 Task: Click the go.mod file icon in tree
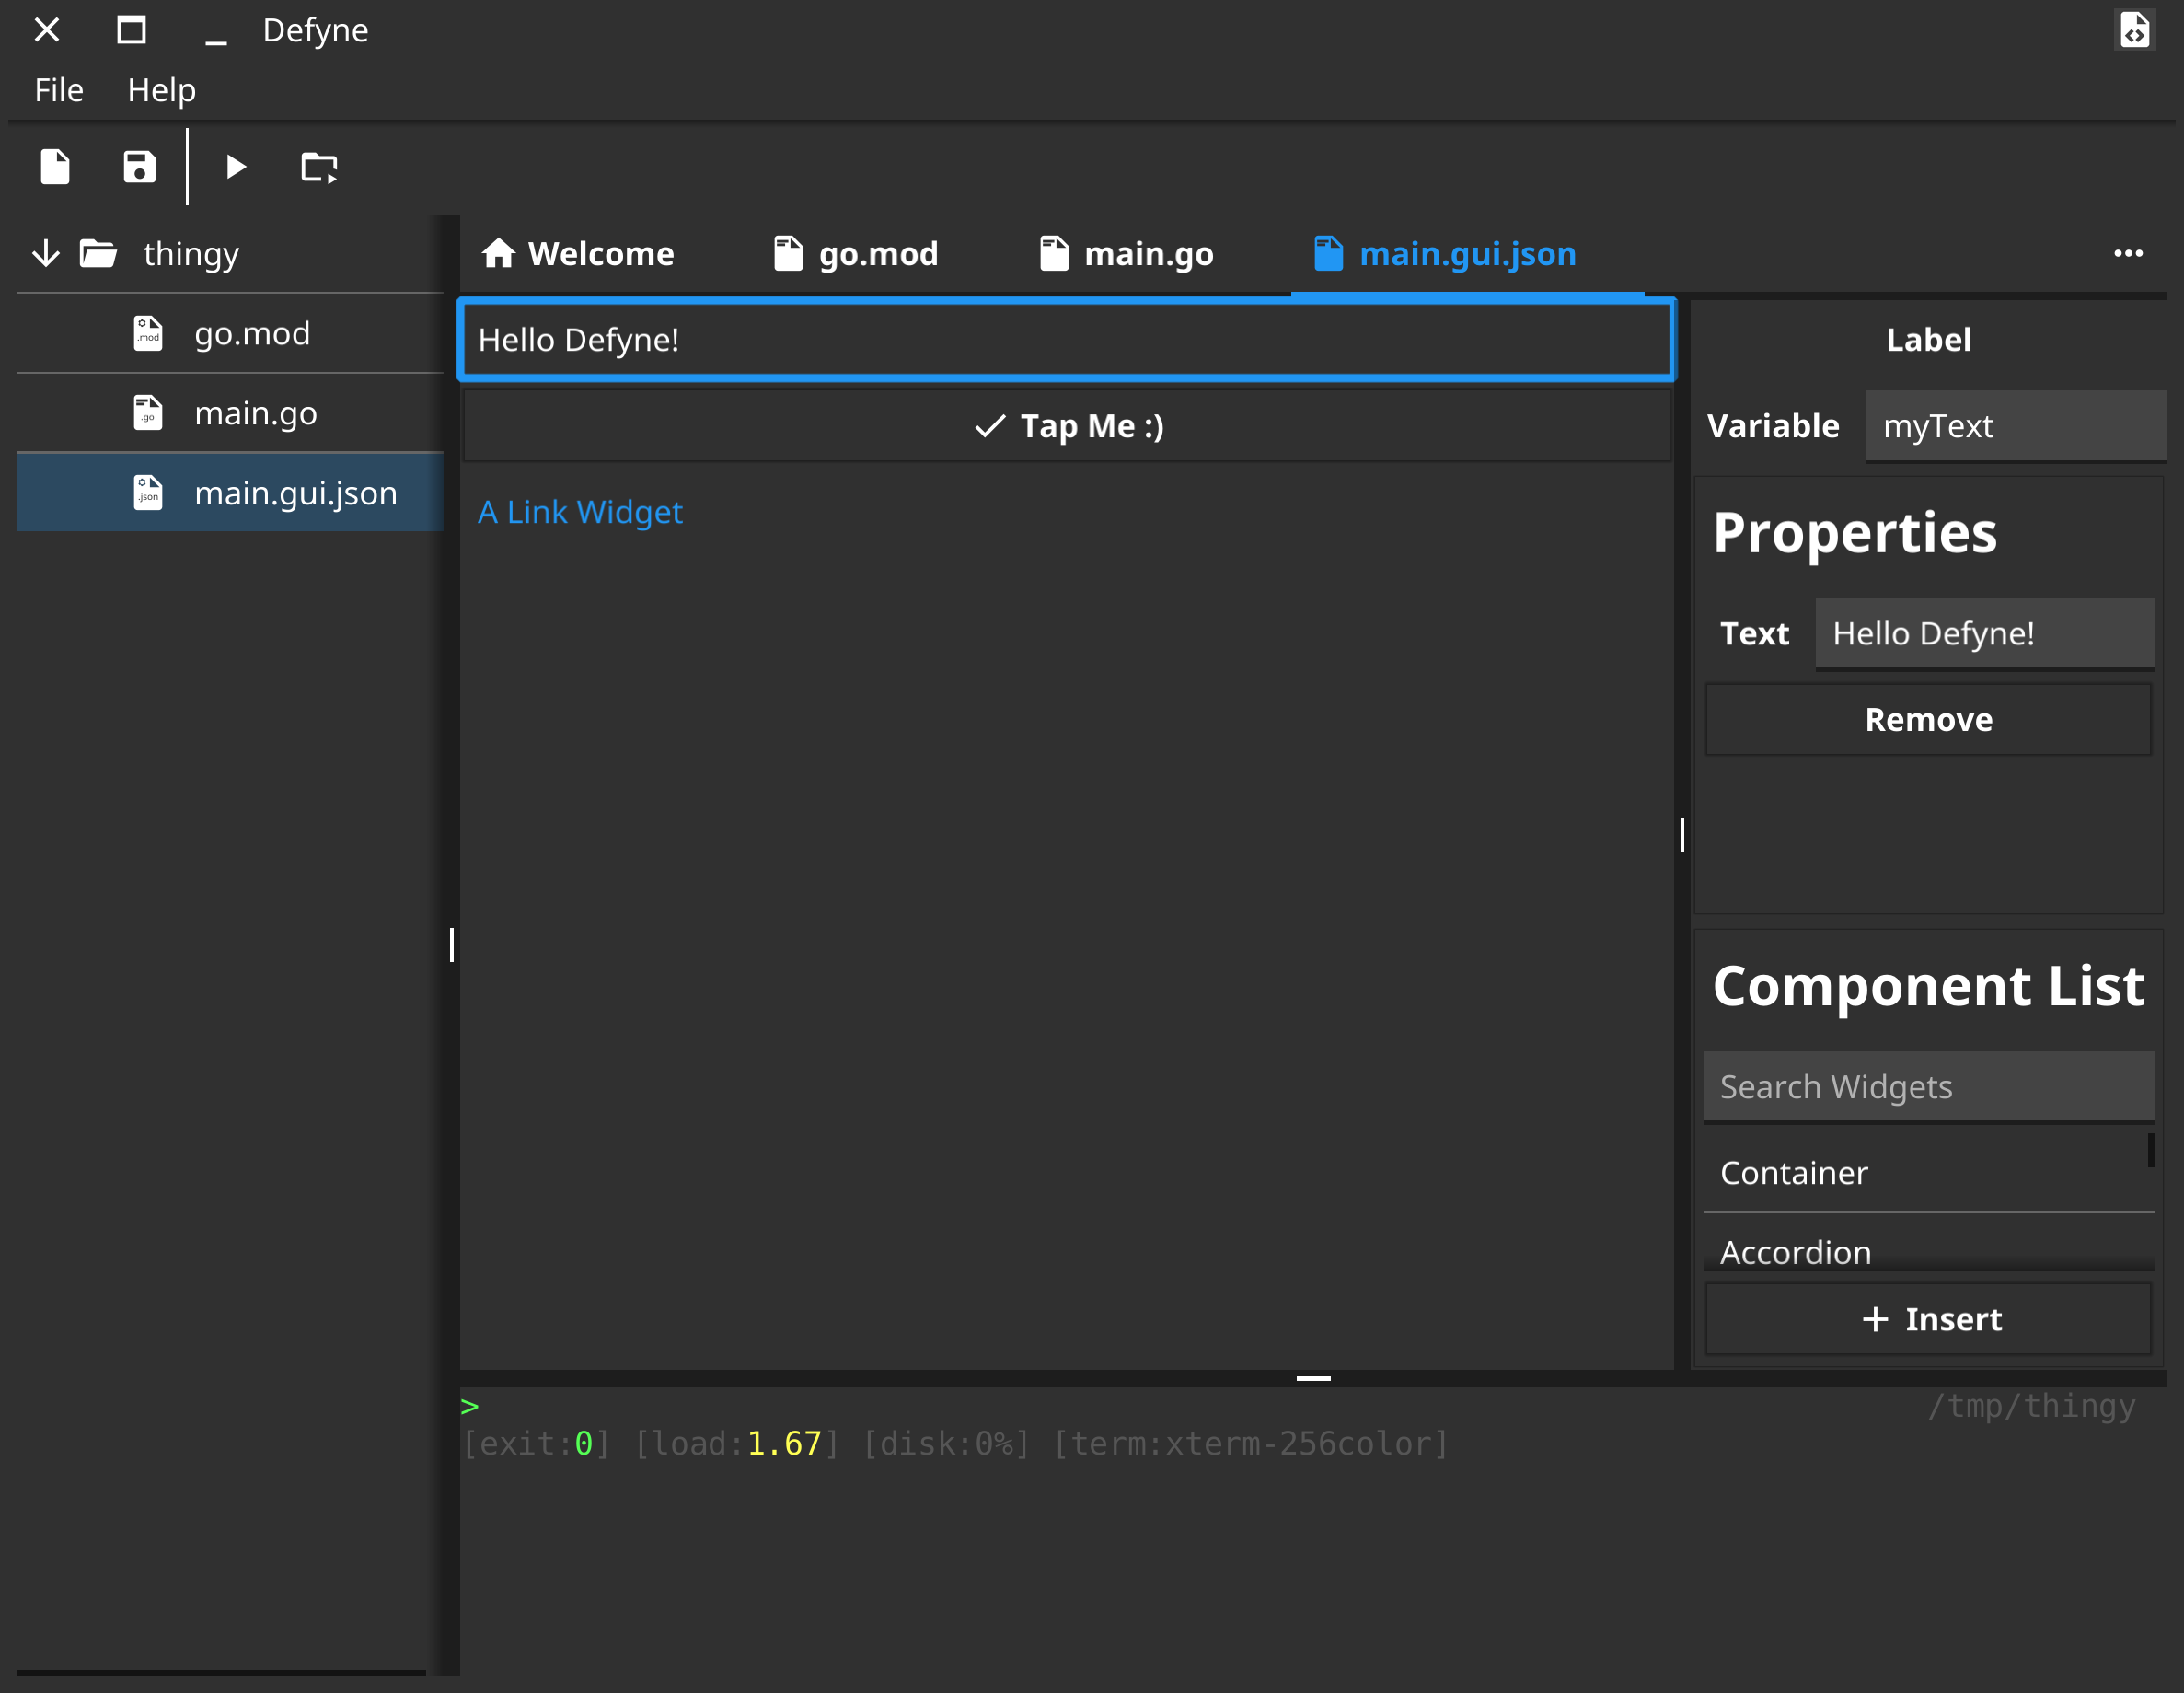click(x=148, y=333)
